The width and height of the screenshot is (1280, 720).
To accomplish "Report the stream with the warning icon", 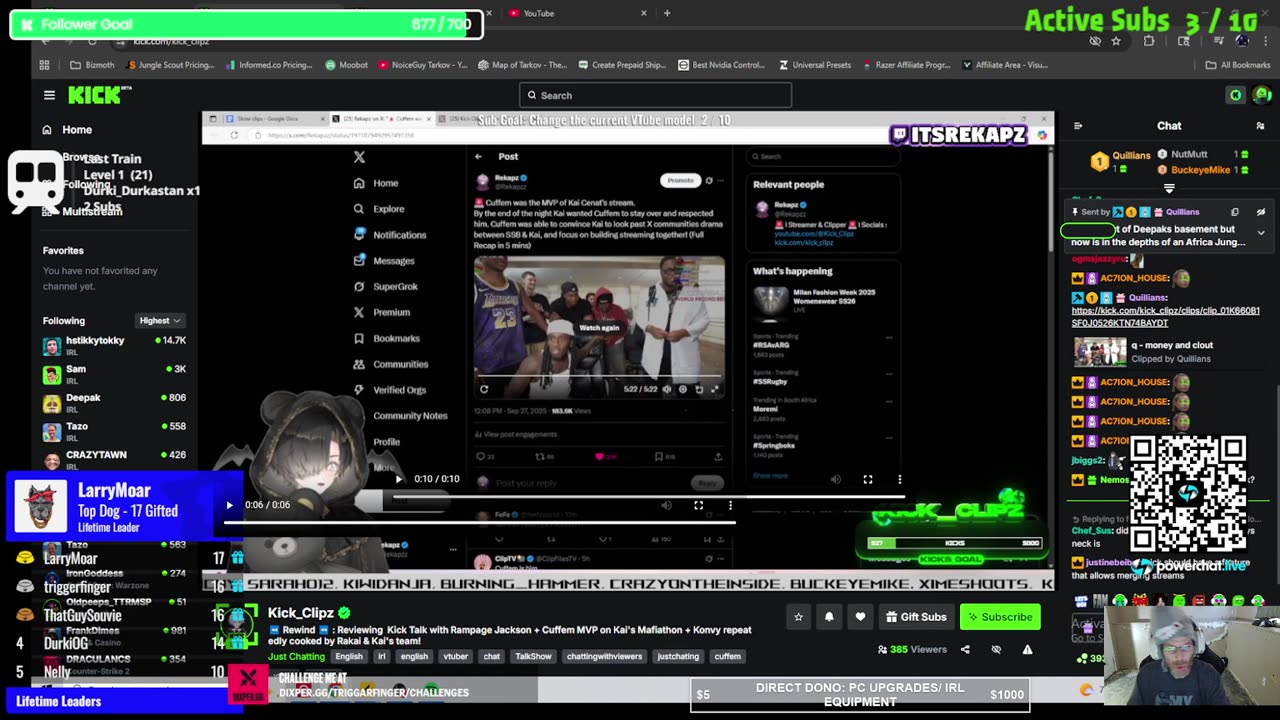I will tap(1027, 650).
